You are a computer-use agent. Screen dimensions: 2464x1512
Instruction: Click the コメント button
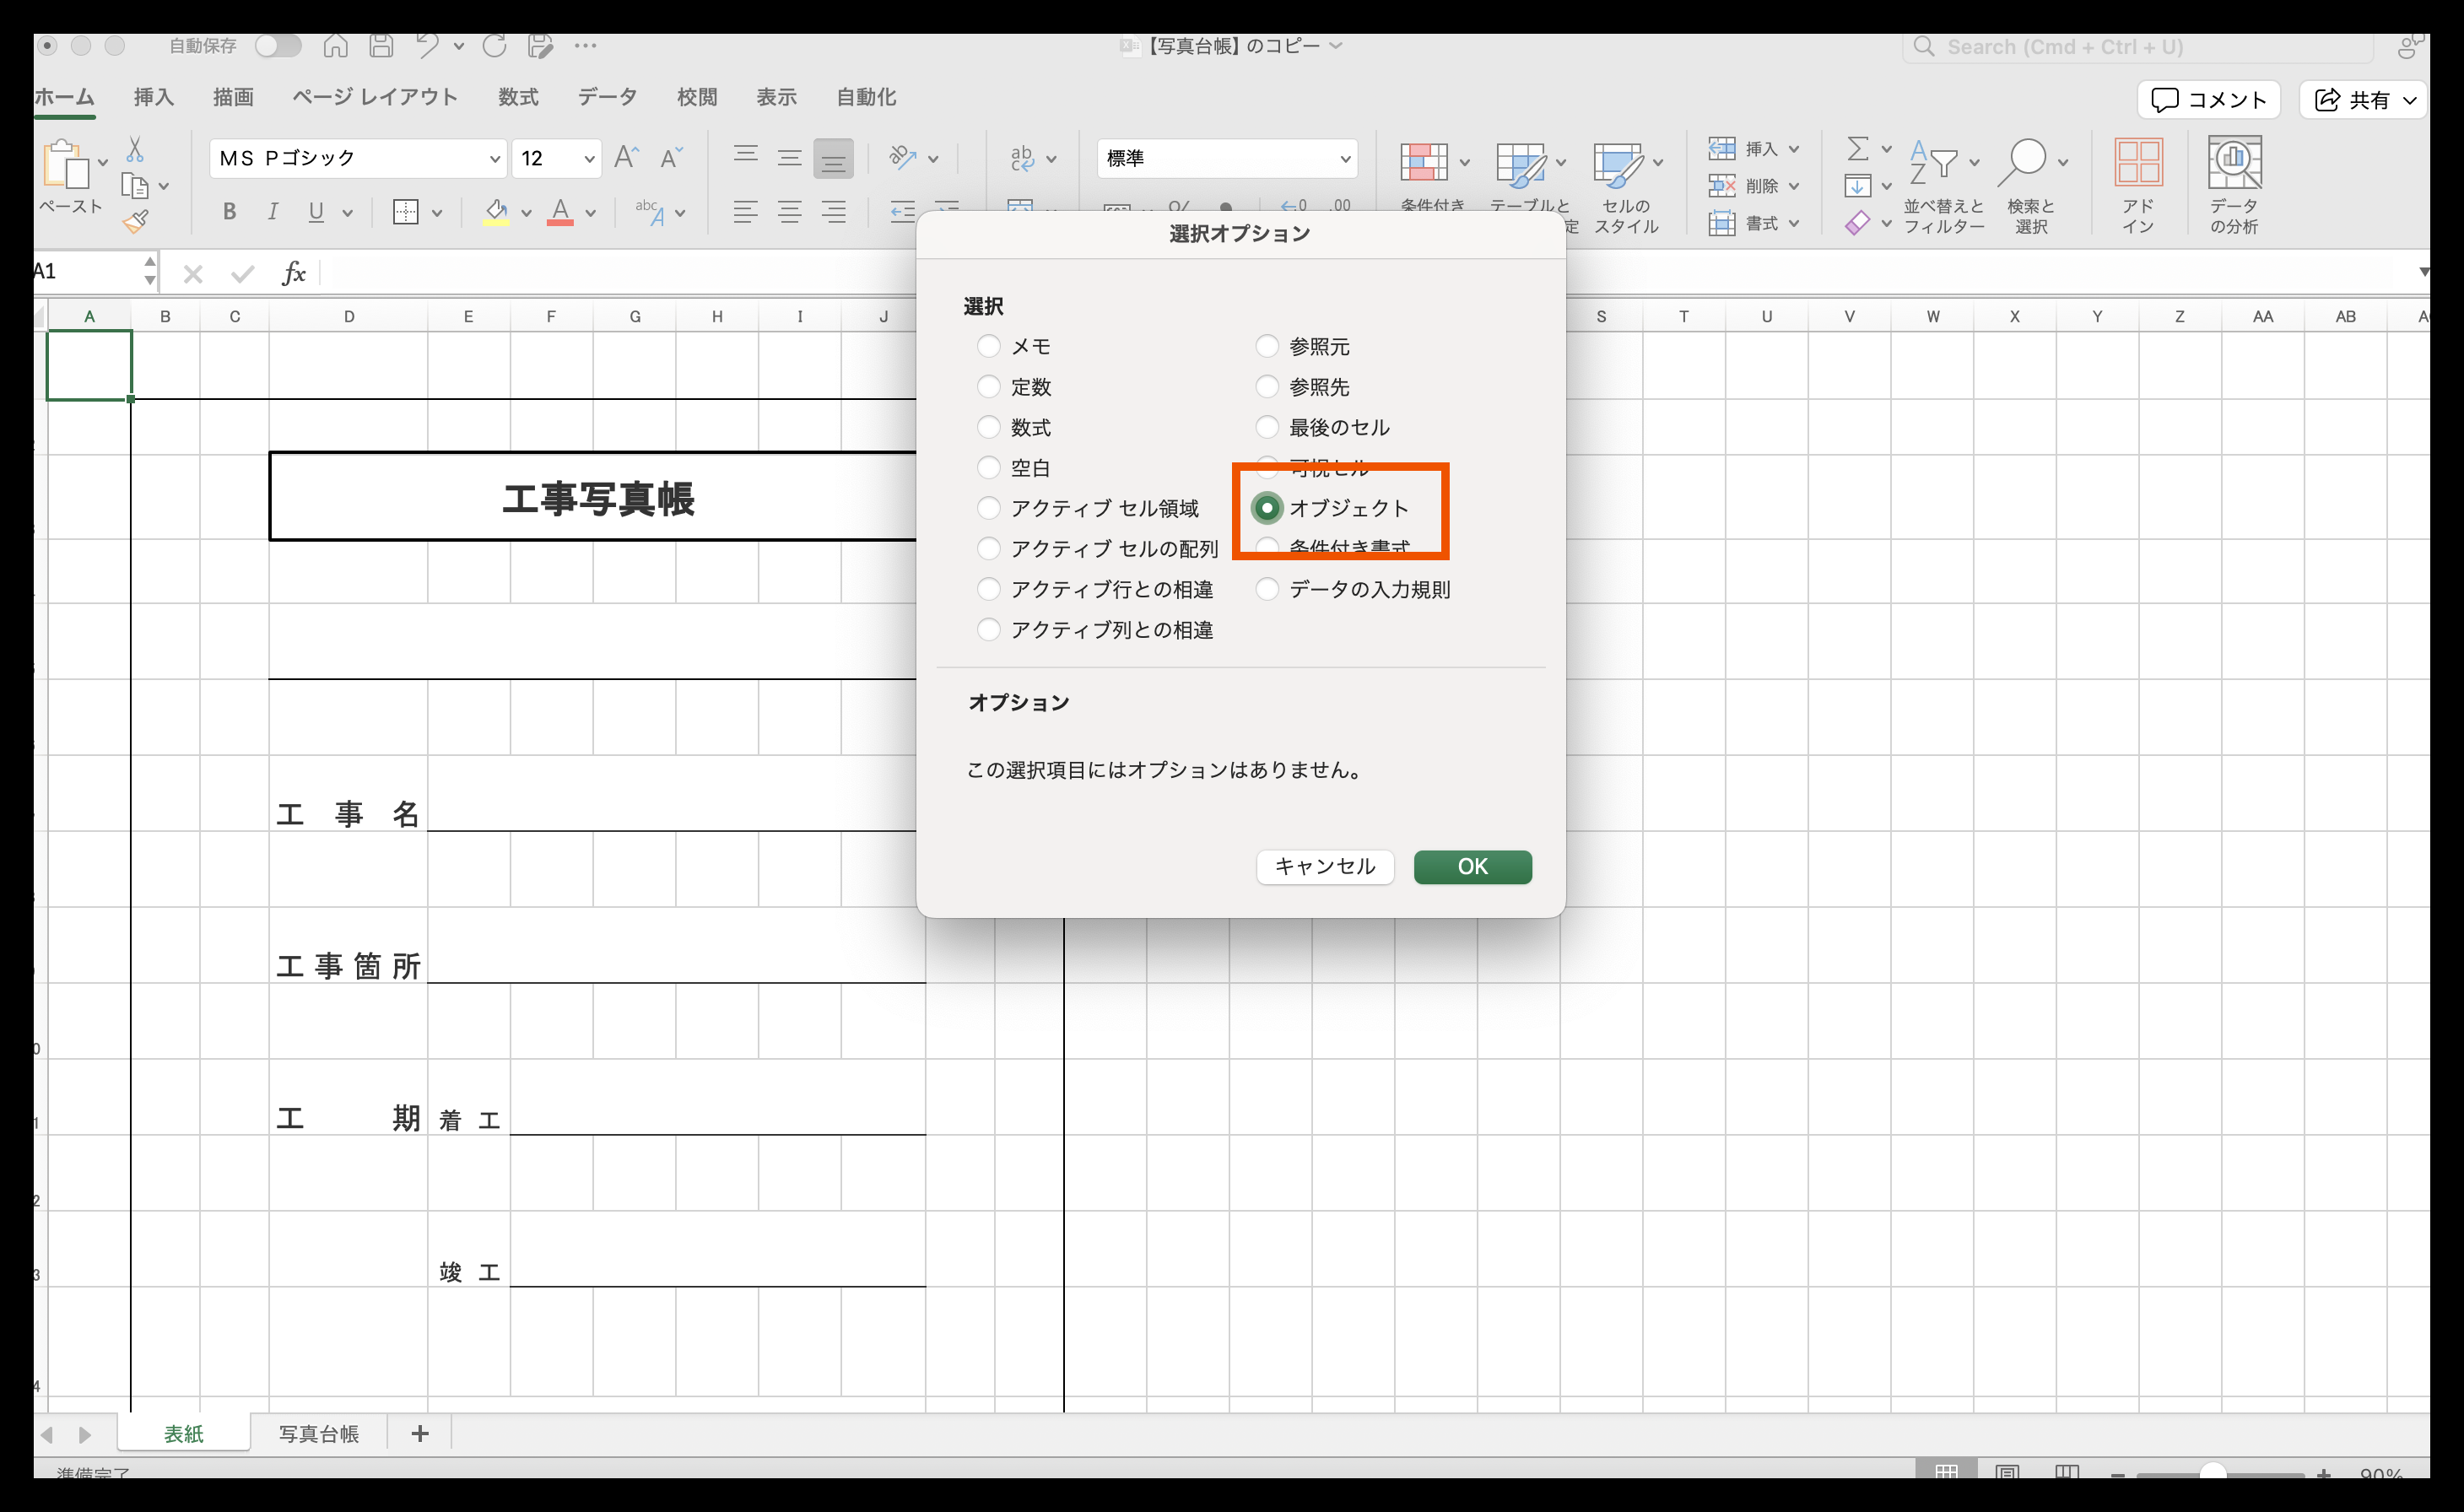2209,99
